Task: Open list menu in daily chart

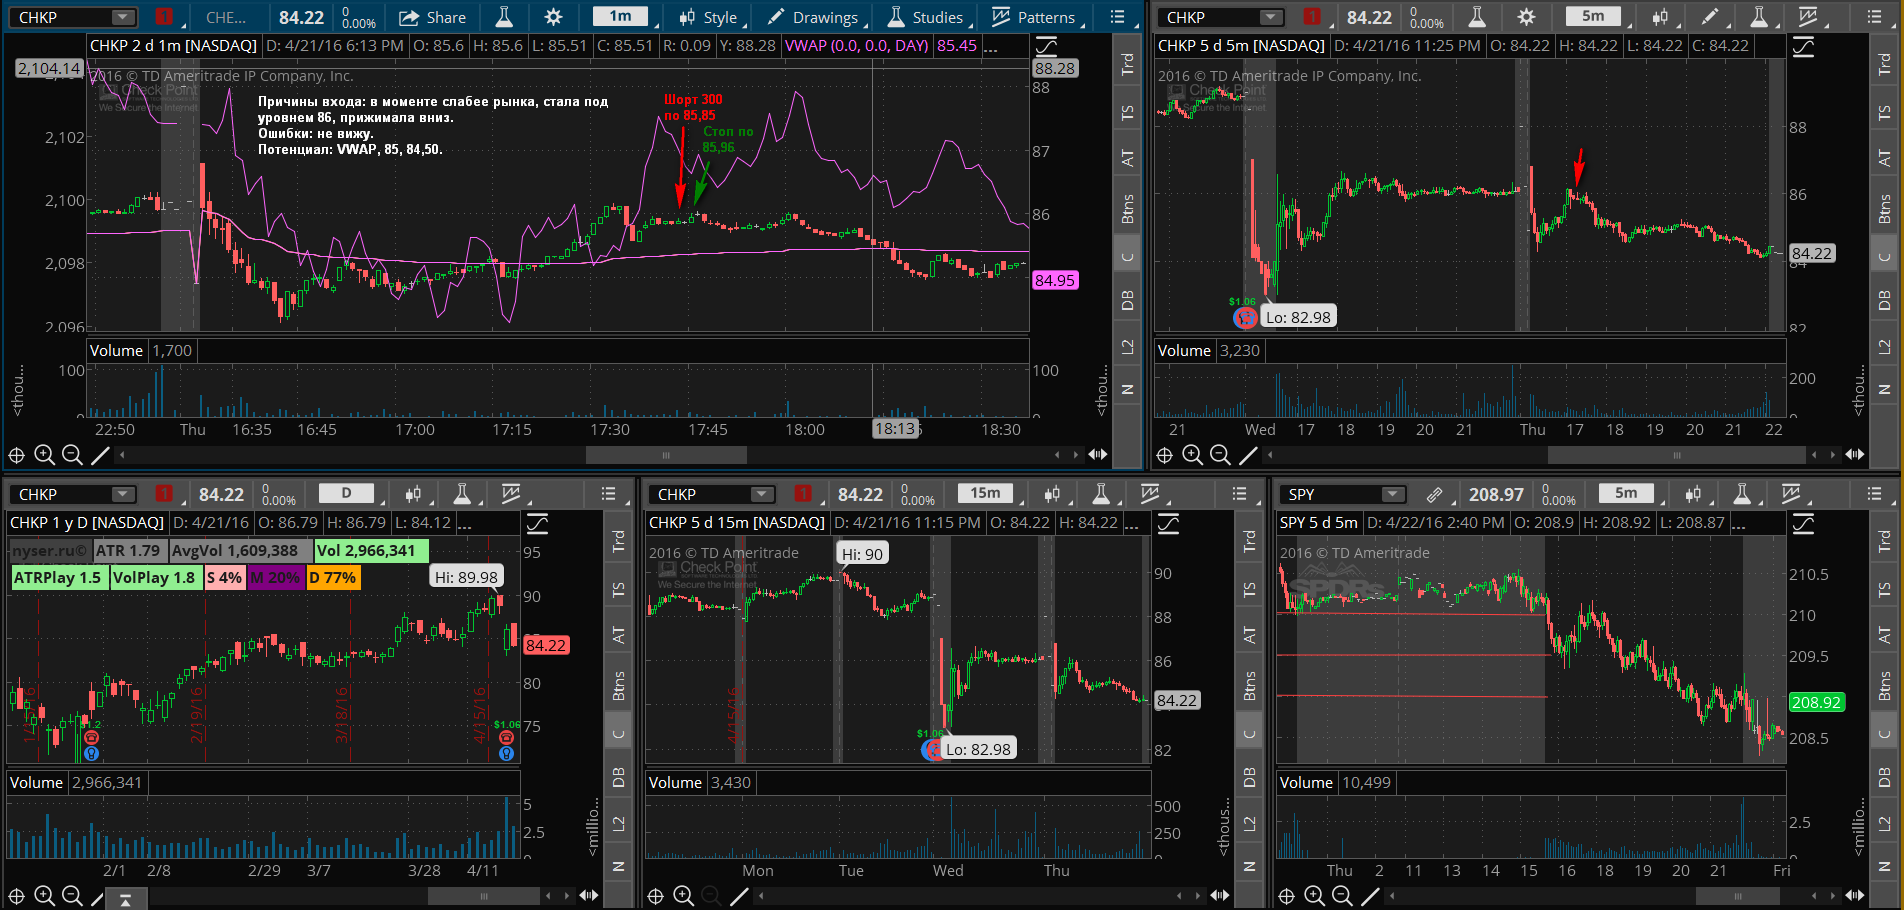Action: point(608,494)
